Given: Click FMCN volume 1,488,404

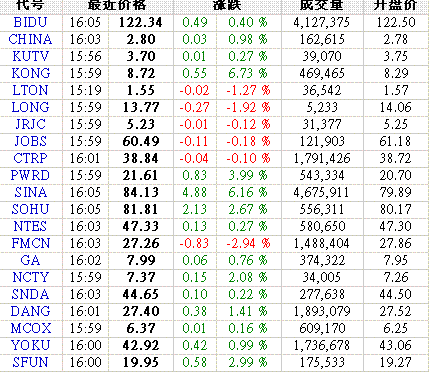Looking at the screenshot, I should coord(322,243).
